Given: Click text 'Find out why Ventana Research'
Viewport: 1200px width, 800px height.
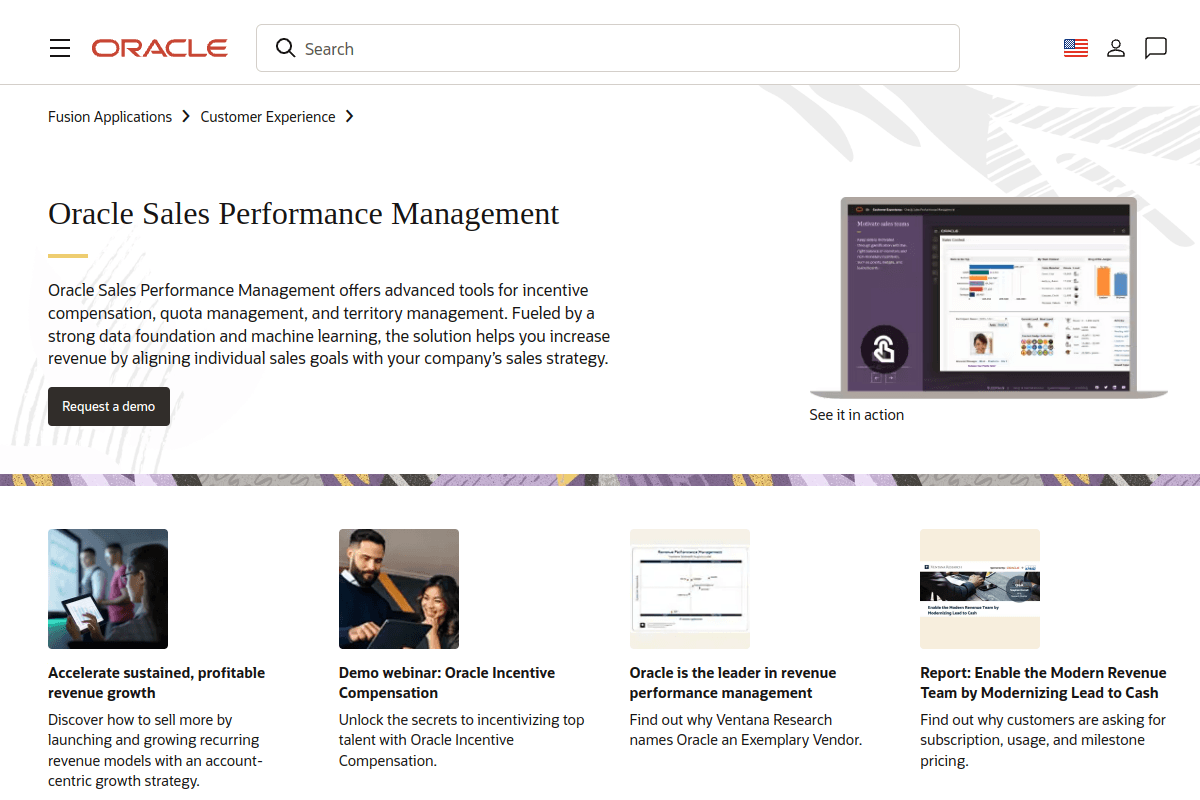Looking at the screenshot, I should [x=731, y=720].
